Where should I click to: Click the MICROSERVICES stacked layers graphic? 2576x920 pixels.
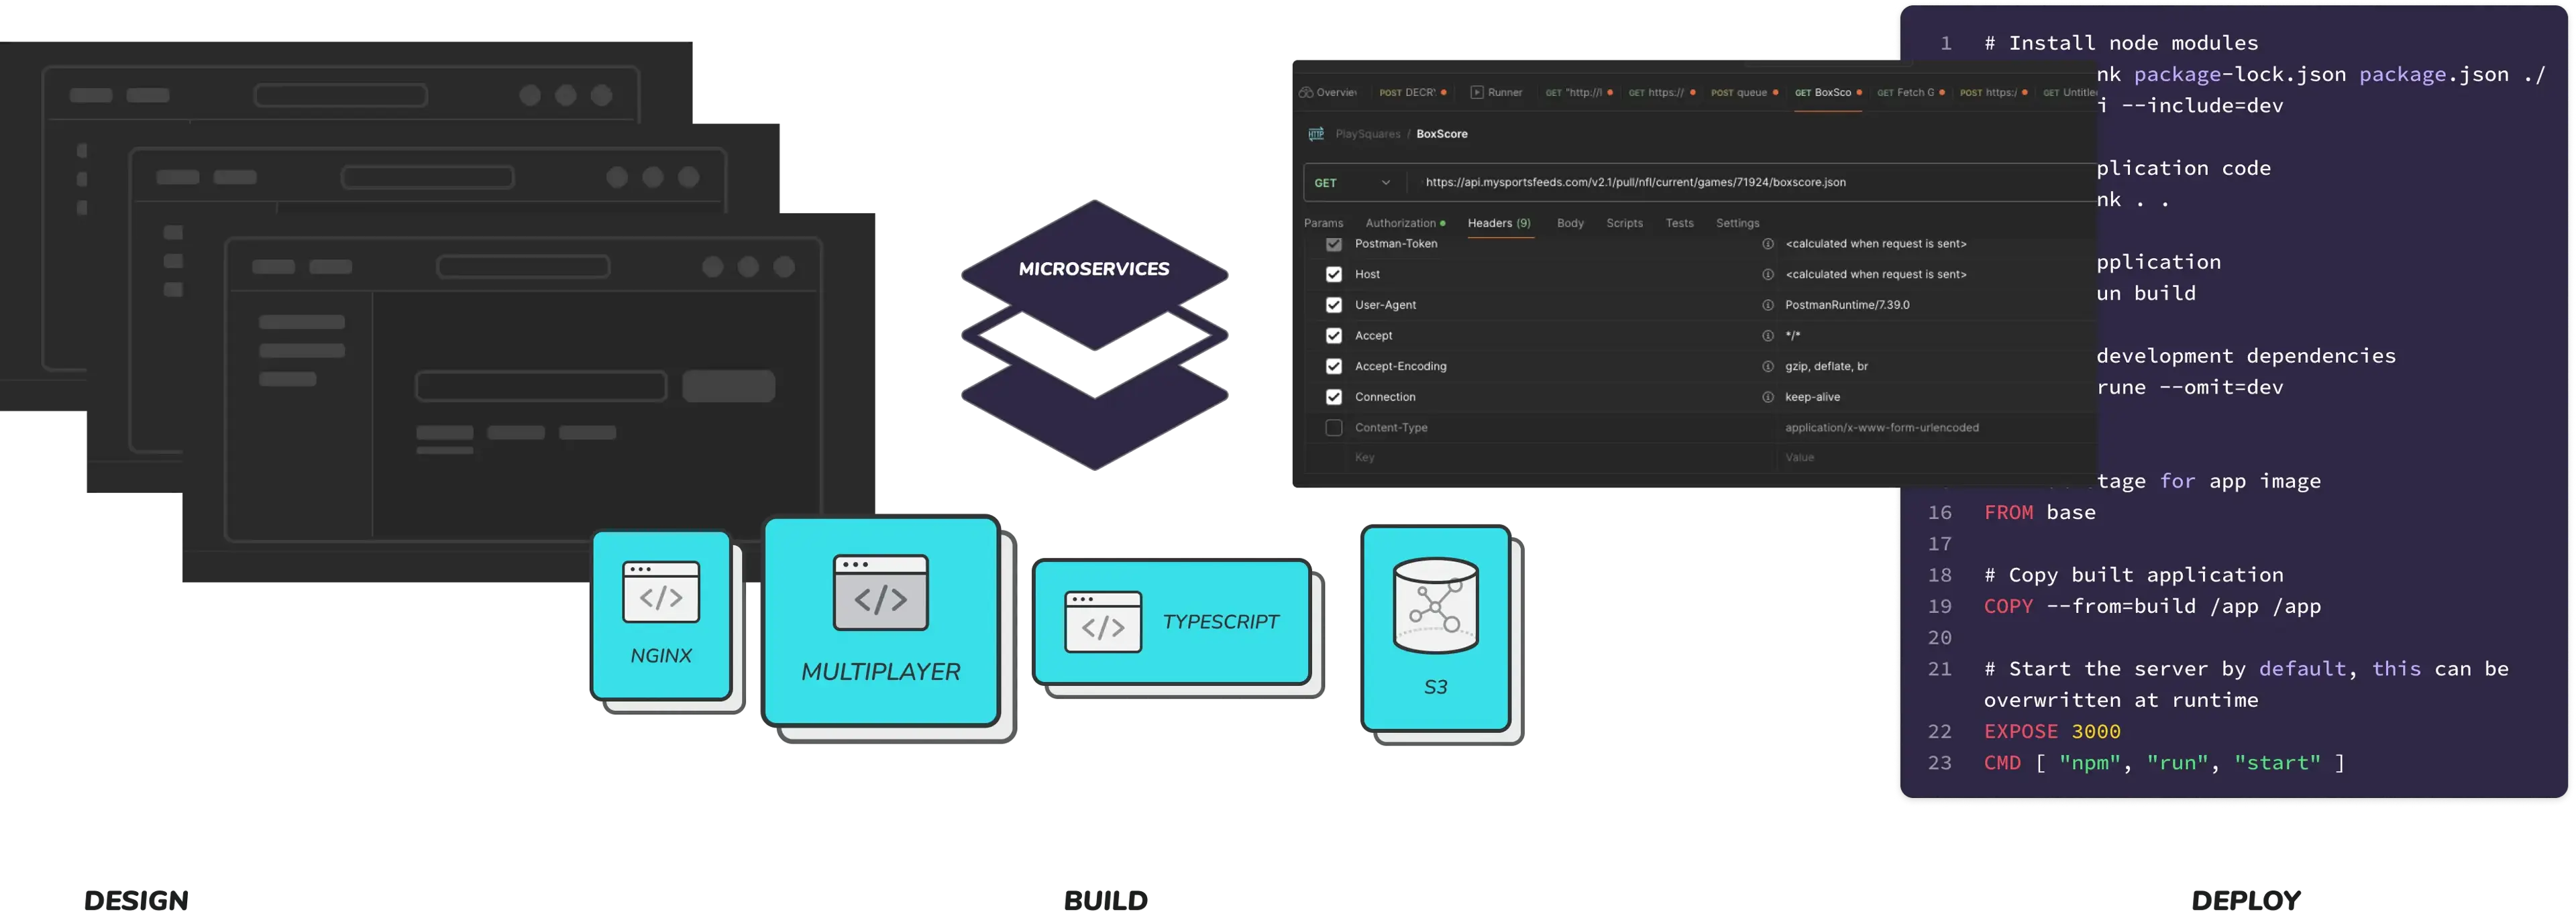pos(1094,334)
